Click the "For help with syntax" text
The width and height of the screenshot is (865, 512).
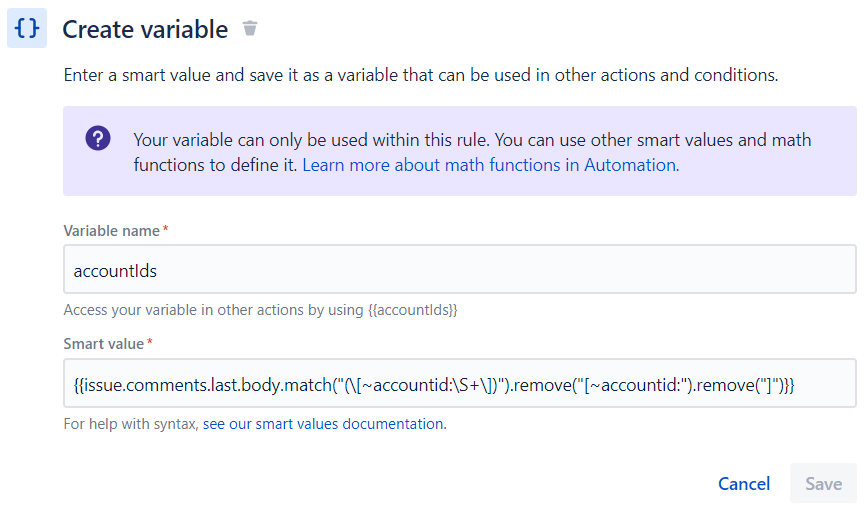(131, 424)
